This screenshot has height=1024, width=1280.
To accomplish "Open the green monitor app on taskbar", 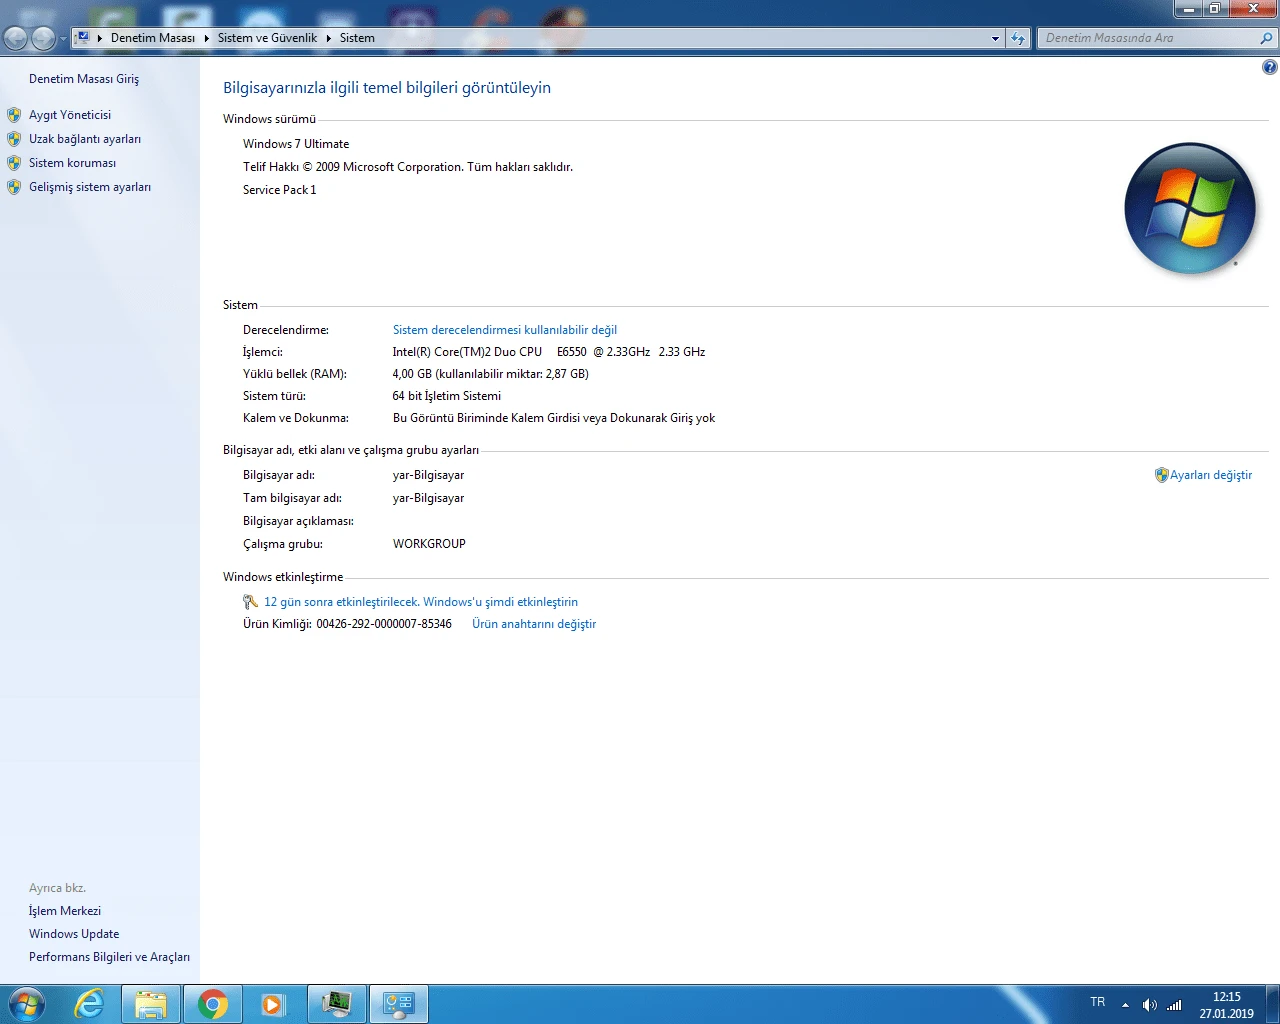I will click(x=337, y=1004).
